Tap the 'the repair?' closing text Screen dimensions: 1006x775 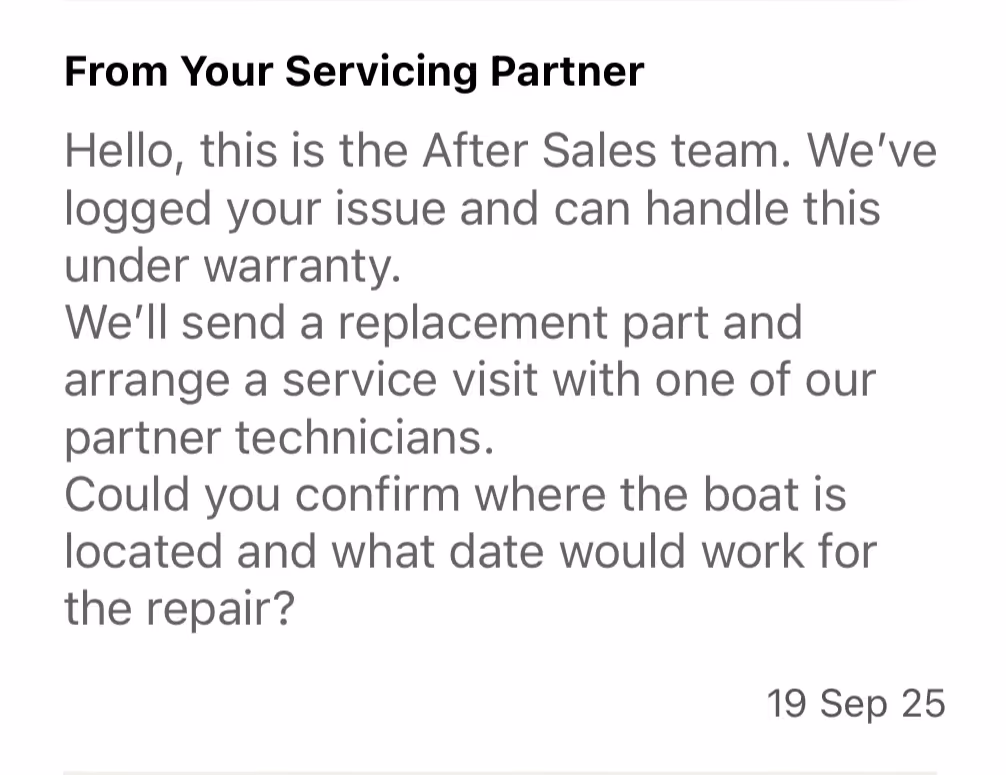pyautogui.click(x=180, y=609)
